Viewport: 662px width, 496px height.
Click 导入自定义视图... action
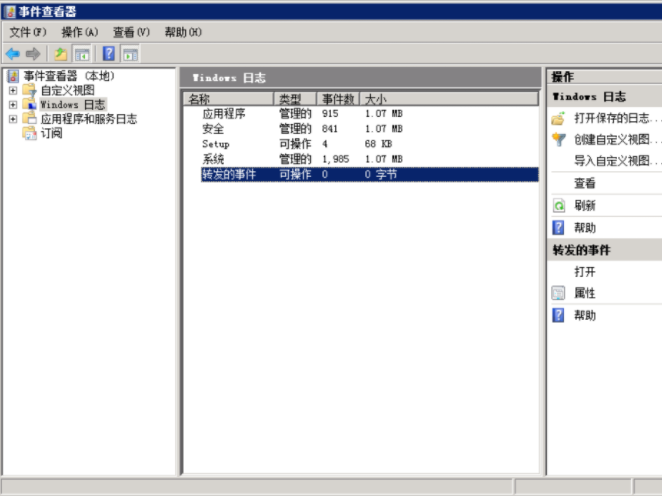click(x=616, y=161)
